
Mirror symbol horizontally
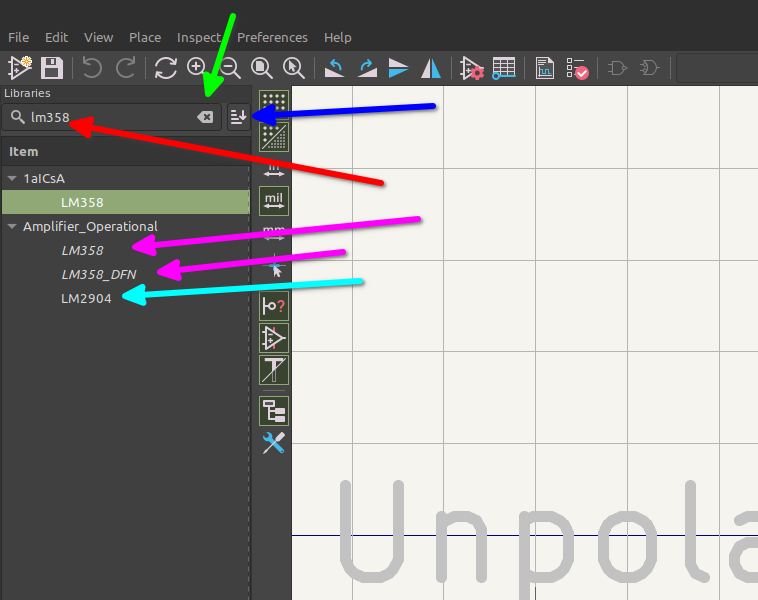[x=431, y=68]
